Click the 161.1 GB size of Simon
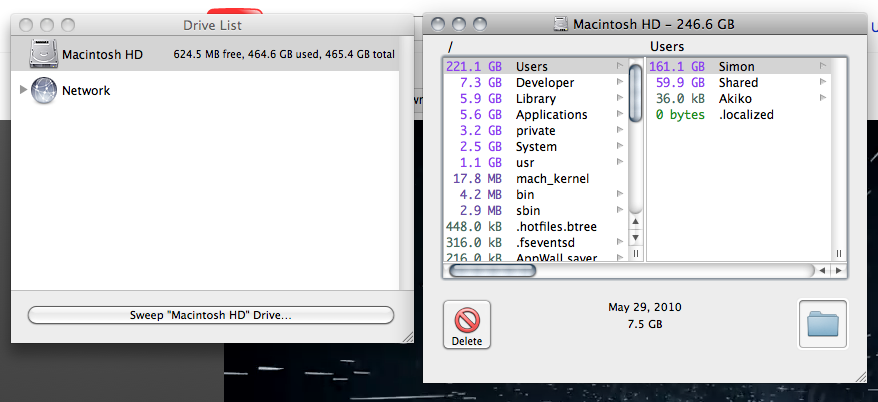This screenshot has width=878, height=402. point(676,67)
